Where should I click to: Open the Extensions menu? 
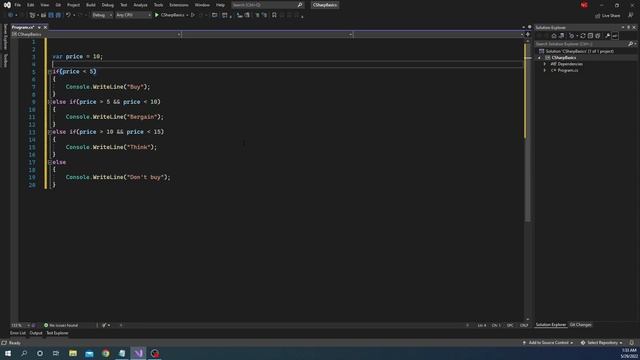[x=179, y=5]
